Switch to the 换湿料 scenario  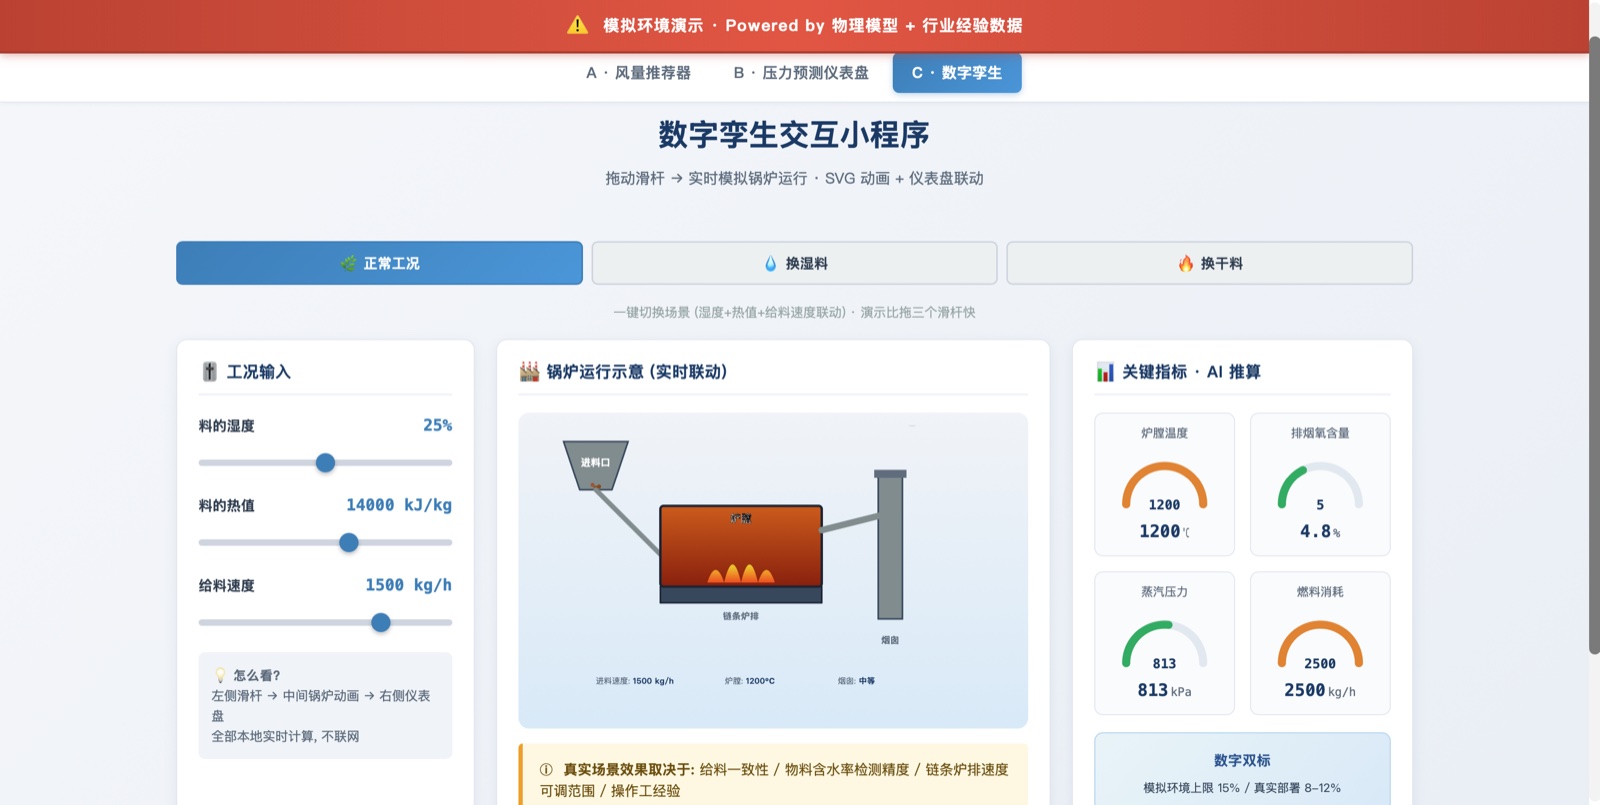tap(794, 263)
